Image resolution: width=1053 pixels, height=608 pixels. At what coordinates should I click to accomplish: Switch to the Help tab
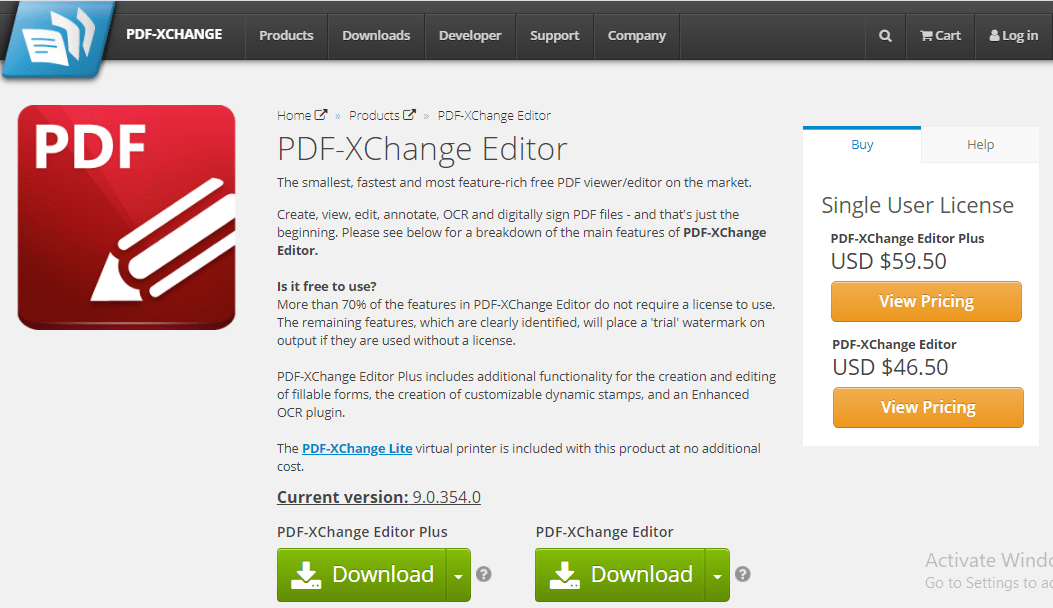click(980, 144)
